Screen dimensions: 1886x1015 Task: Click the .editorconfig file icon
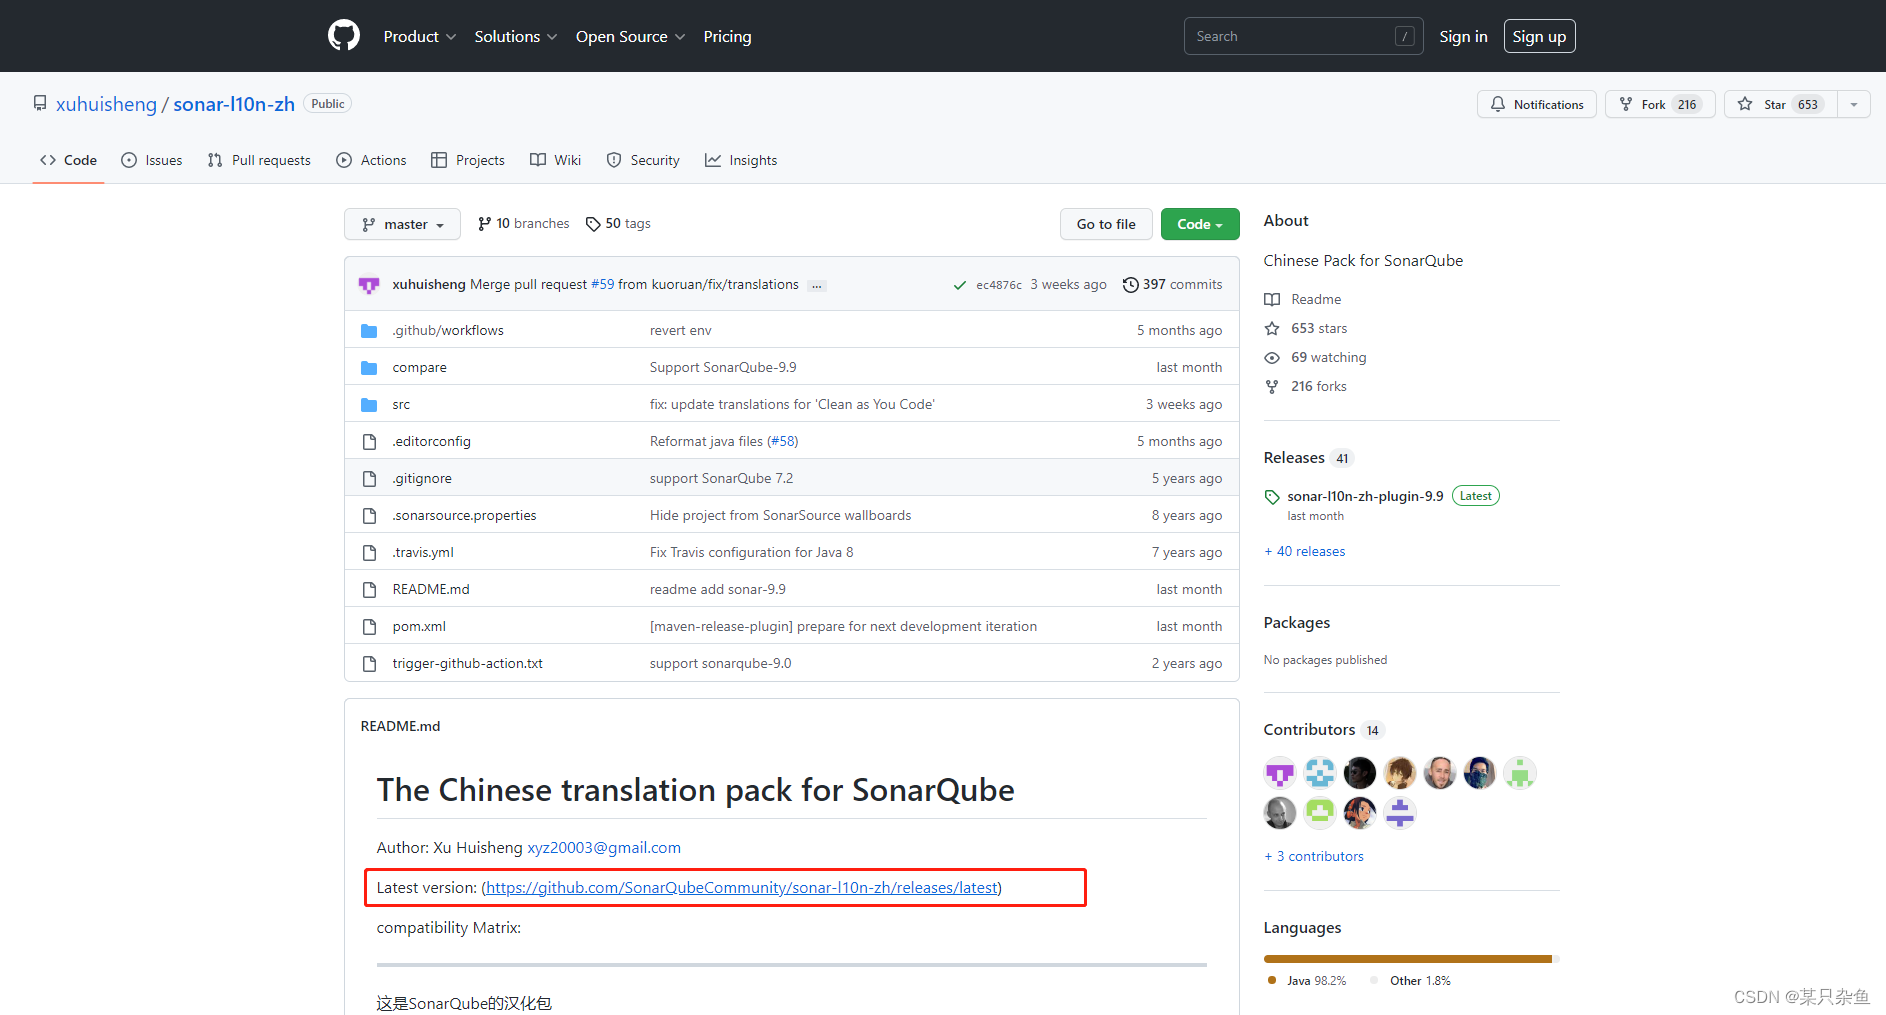[369, 442]
